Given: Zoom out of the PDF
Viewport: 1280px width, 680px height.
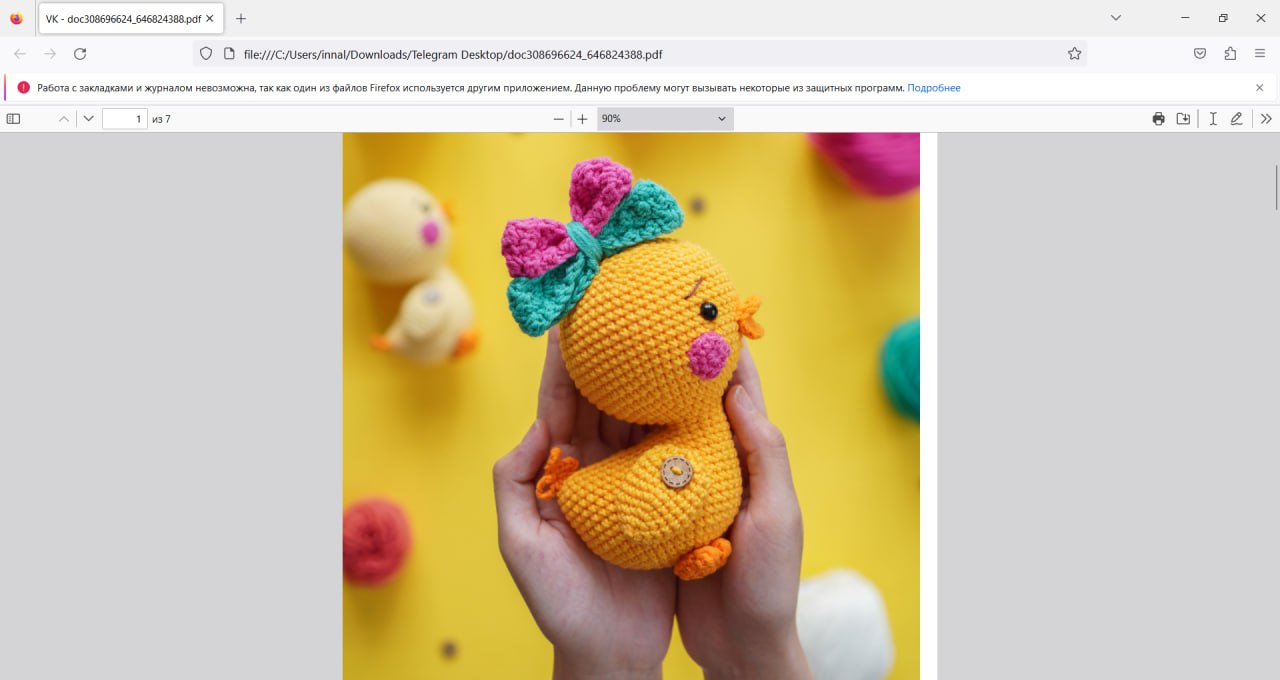Looking at the screenshot, I should 559,119.
